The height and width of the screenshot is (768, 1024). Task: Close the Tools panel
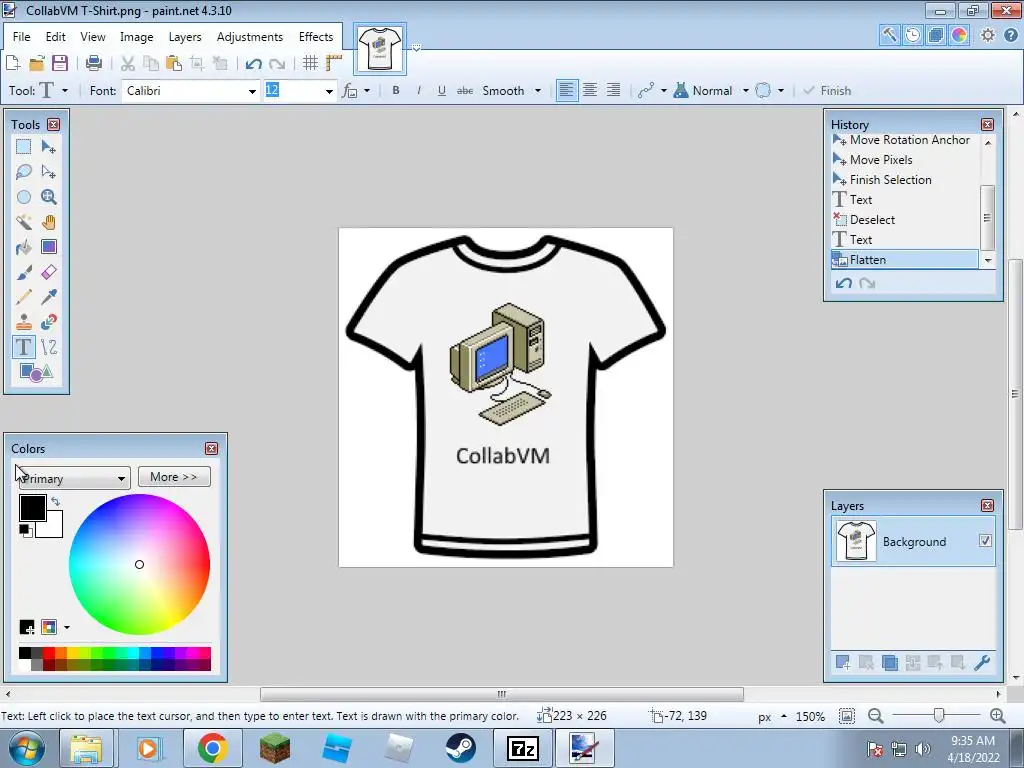click(x=54, y=125)
